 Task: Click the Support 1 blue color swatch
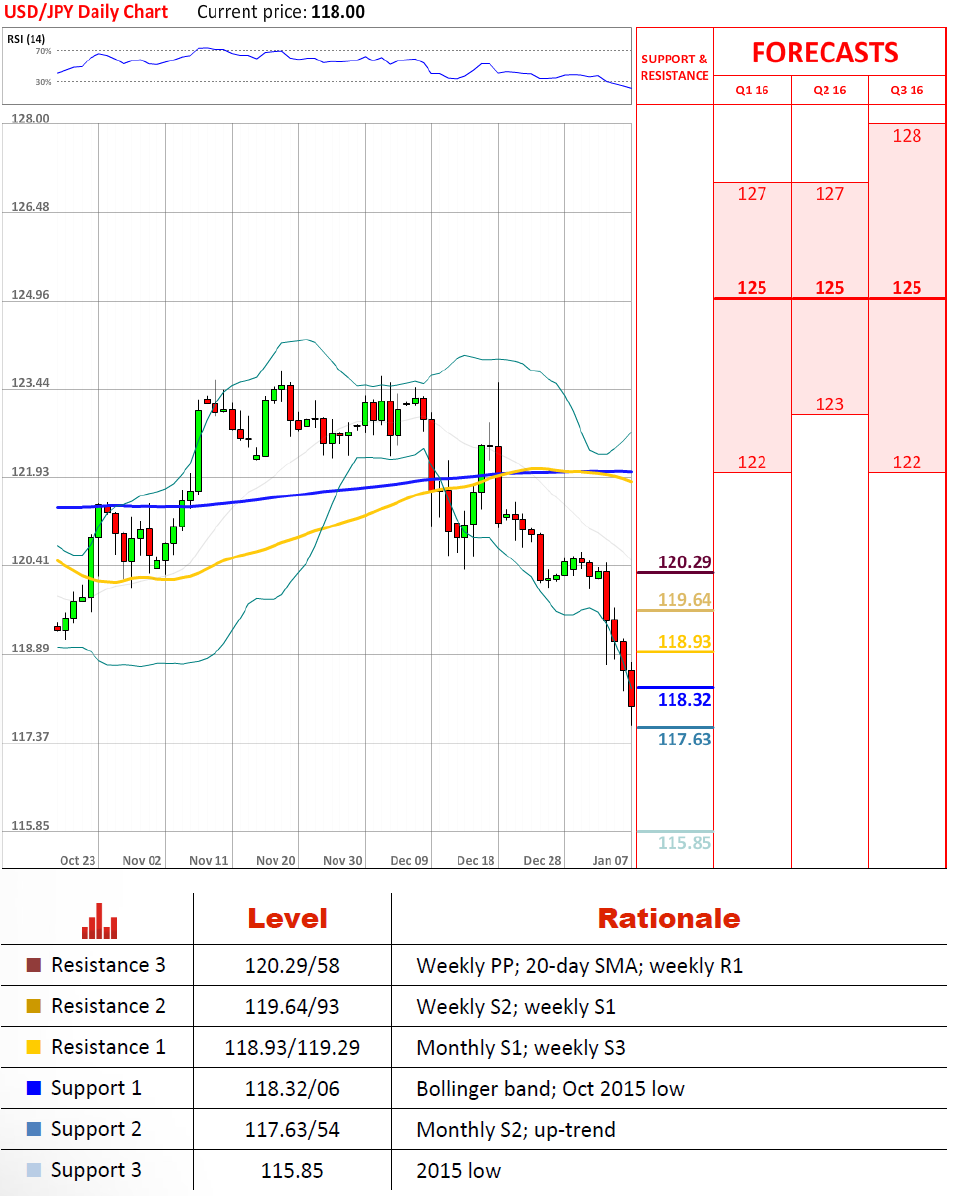pyautogui.click(x=34, y=1088)
